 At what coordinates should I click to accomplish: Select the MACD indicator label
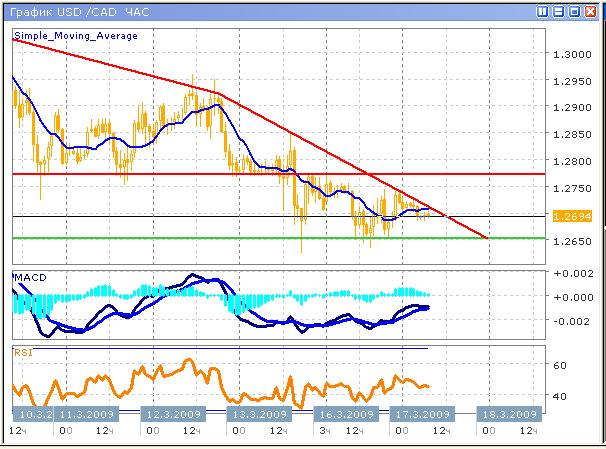[27, 275]
